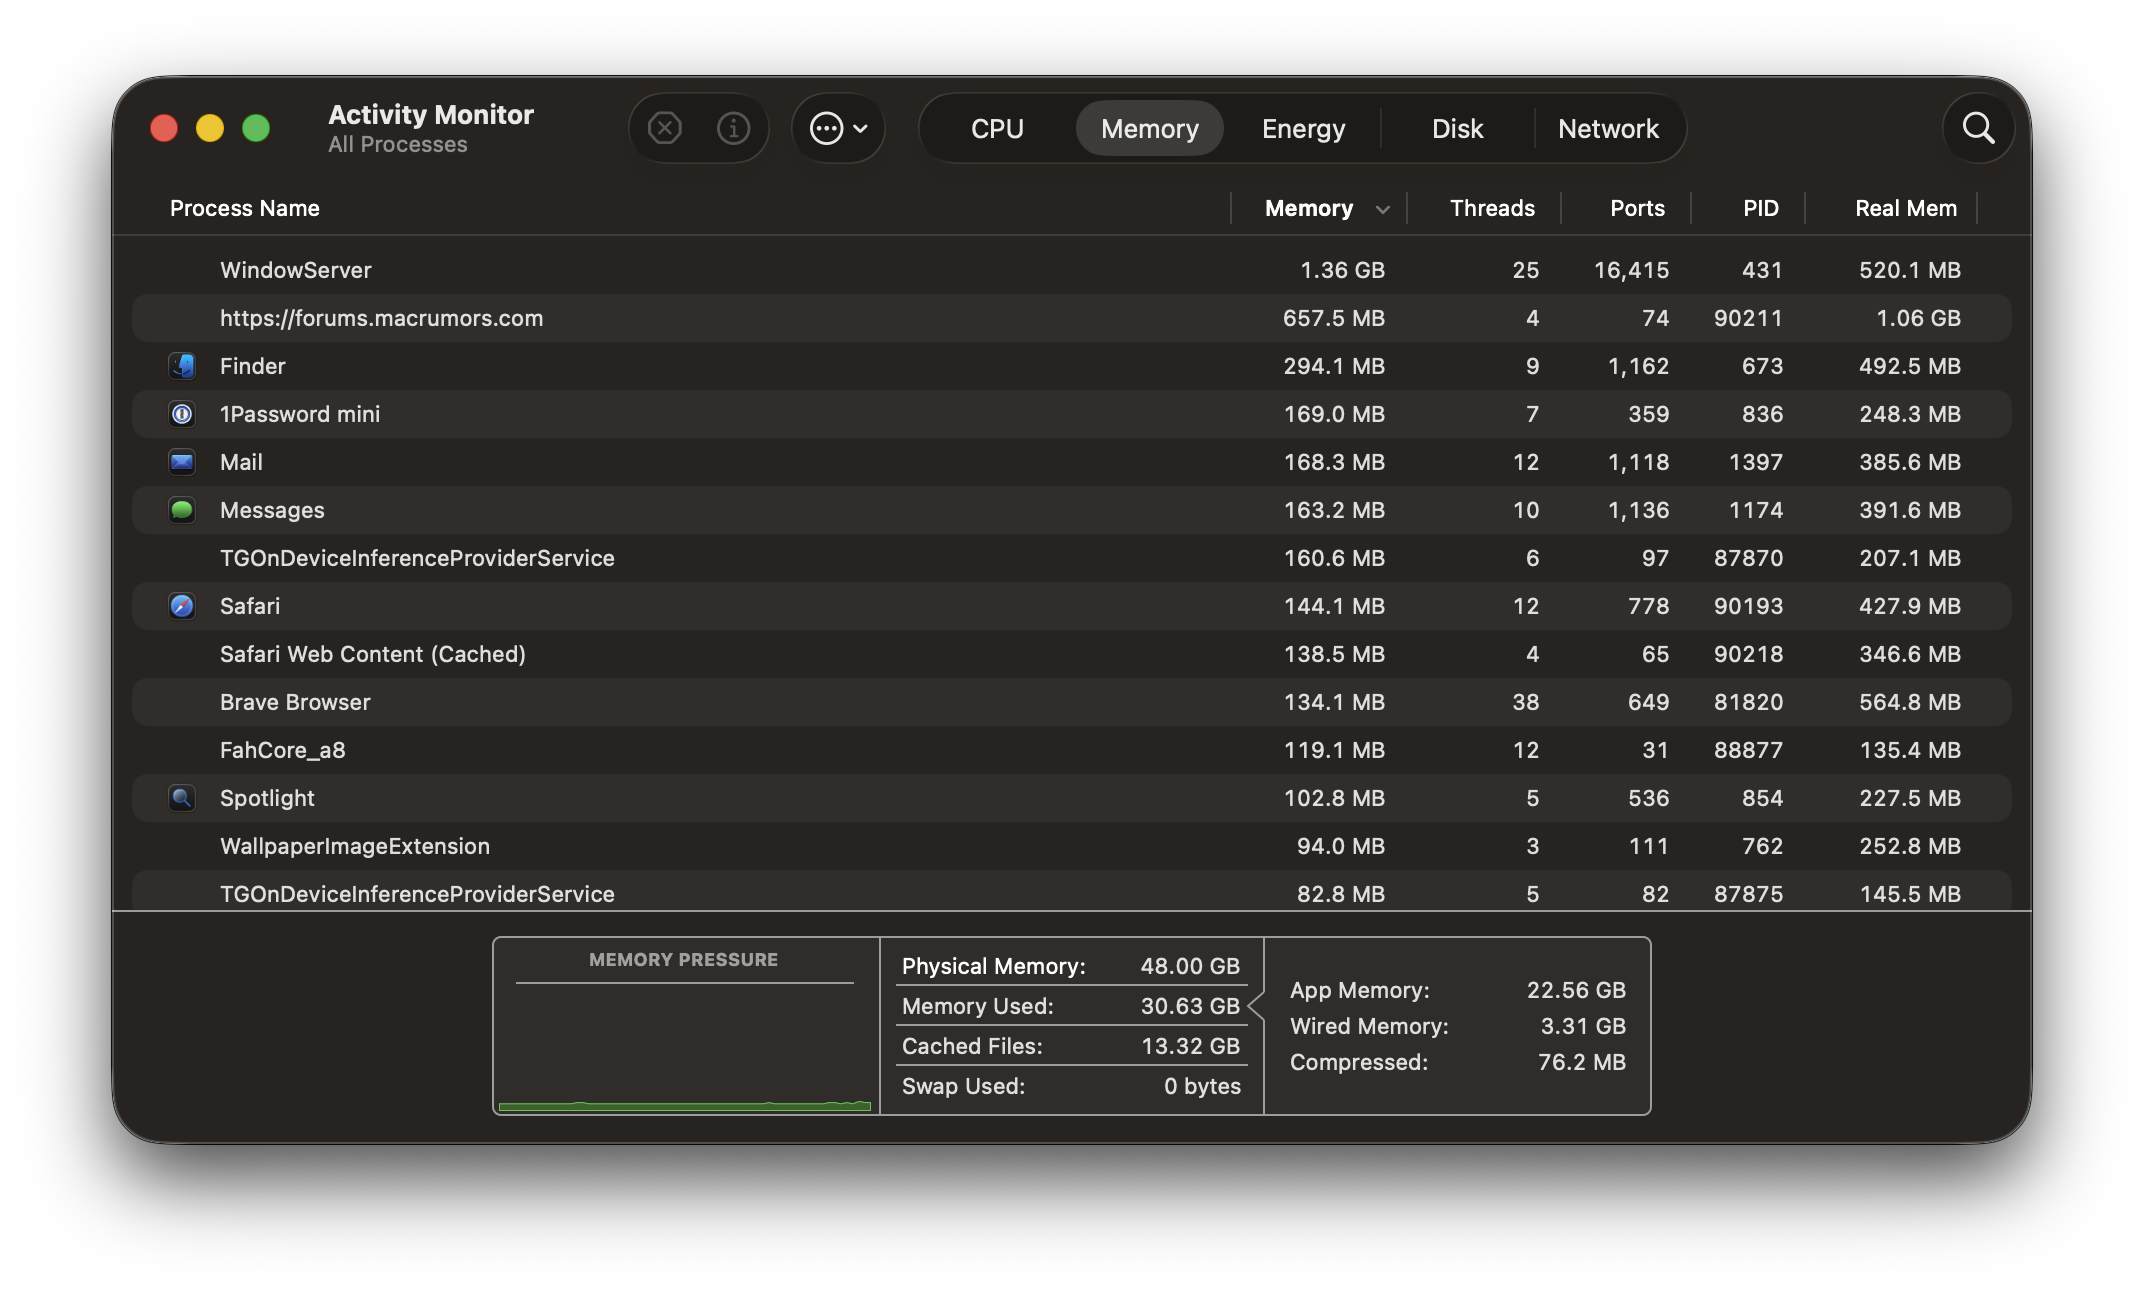Select the 1Password mini process name
The height and width of the screenshot is (1292, 2144).
click(x=300, y=414)
